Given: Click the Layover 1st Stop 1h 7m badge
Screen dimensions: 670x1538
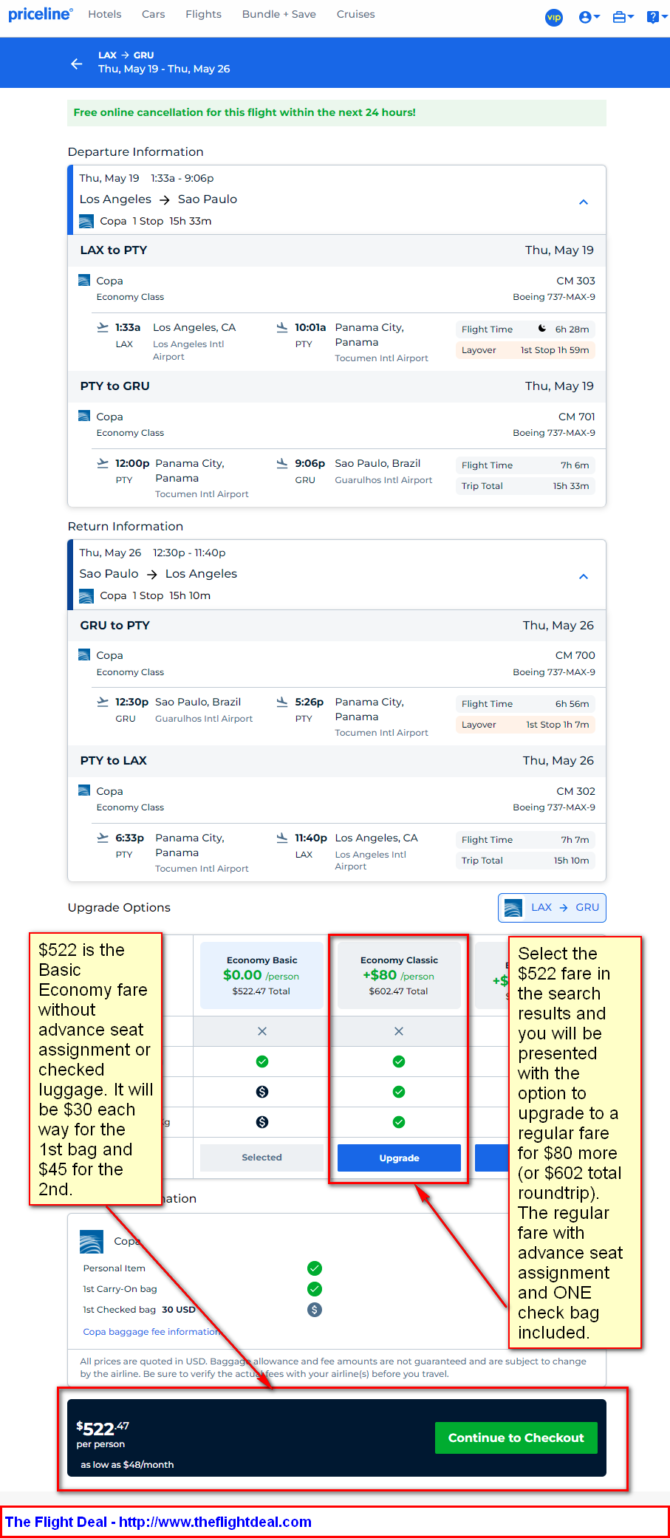Looking at the screenshot, I should point(525,724).
